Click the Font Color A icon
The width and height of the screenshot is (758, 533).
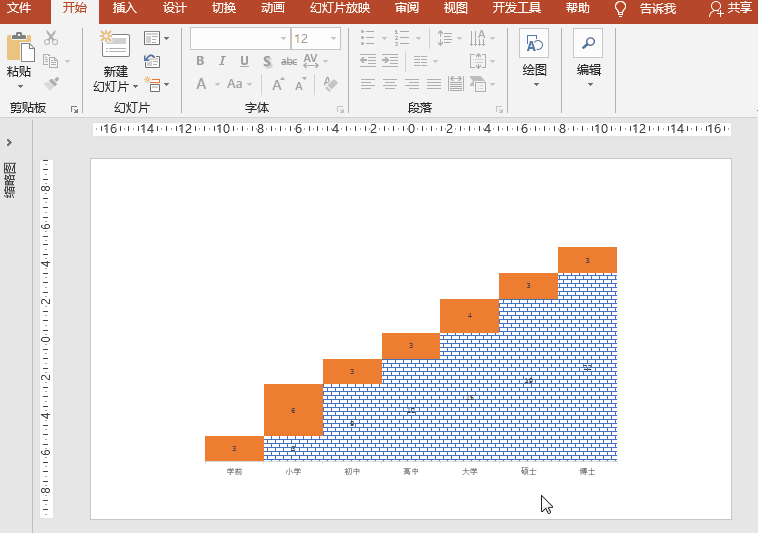point(201,84)
